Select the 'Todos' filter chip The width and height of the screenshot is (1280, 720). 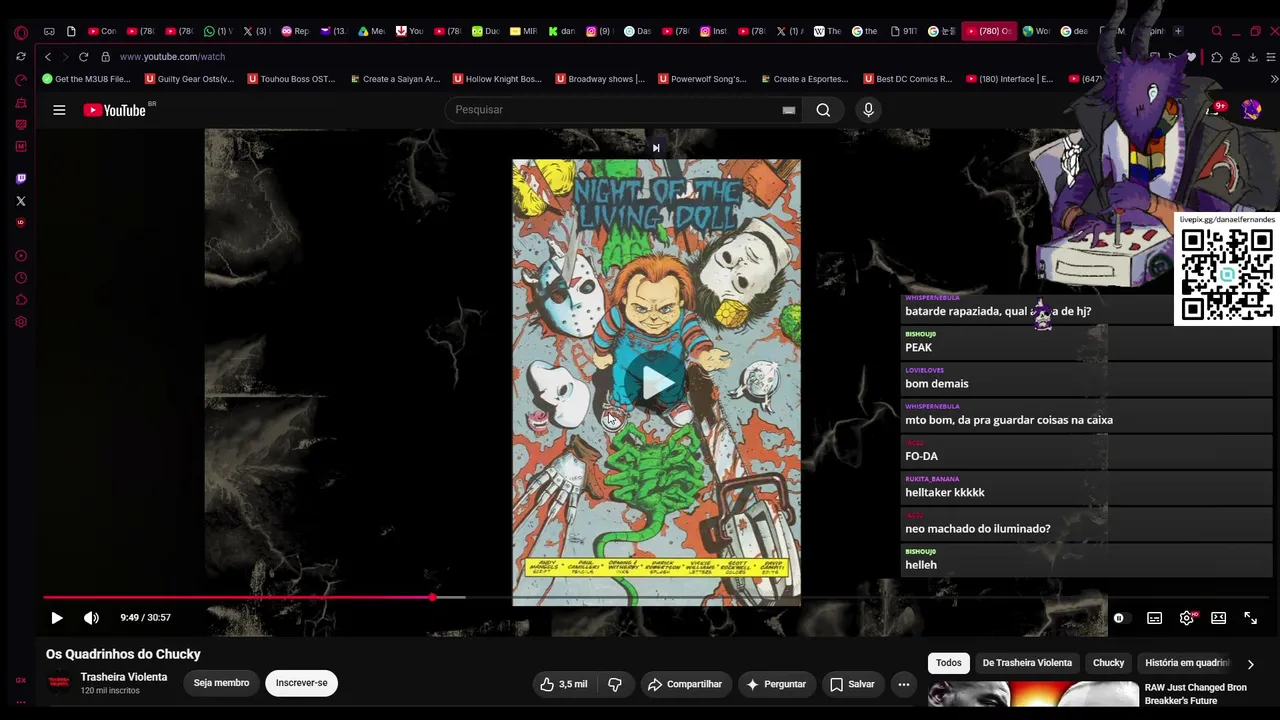click(948, 663)
